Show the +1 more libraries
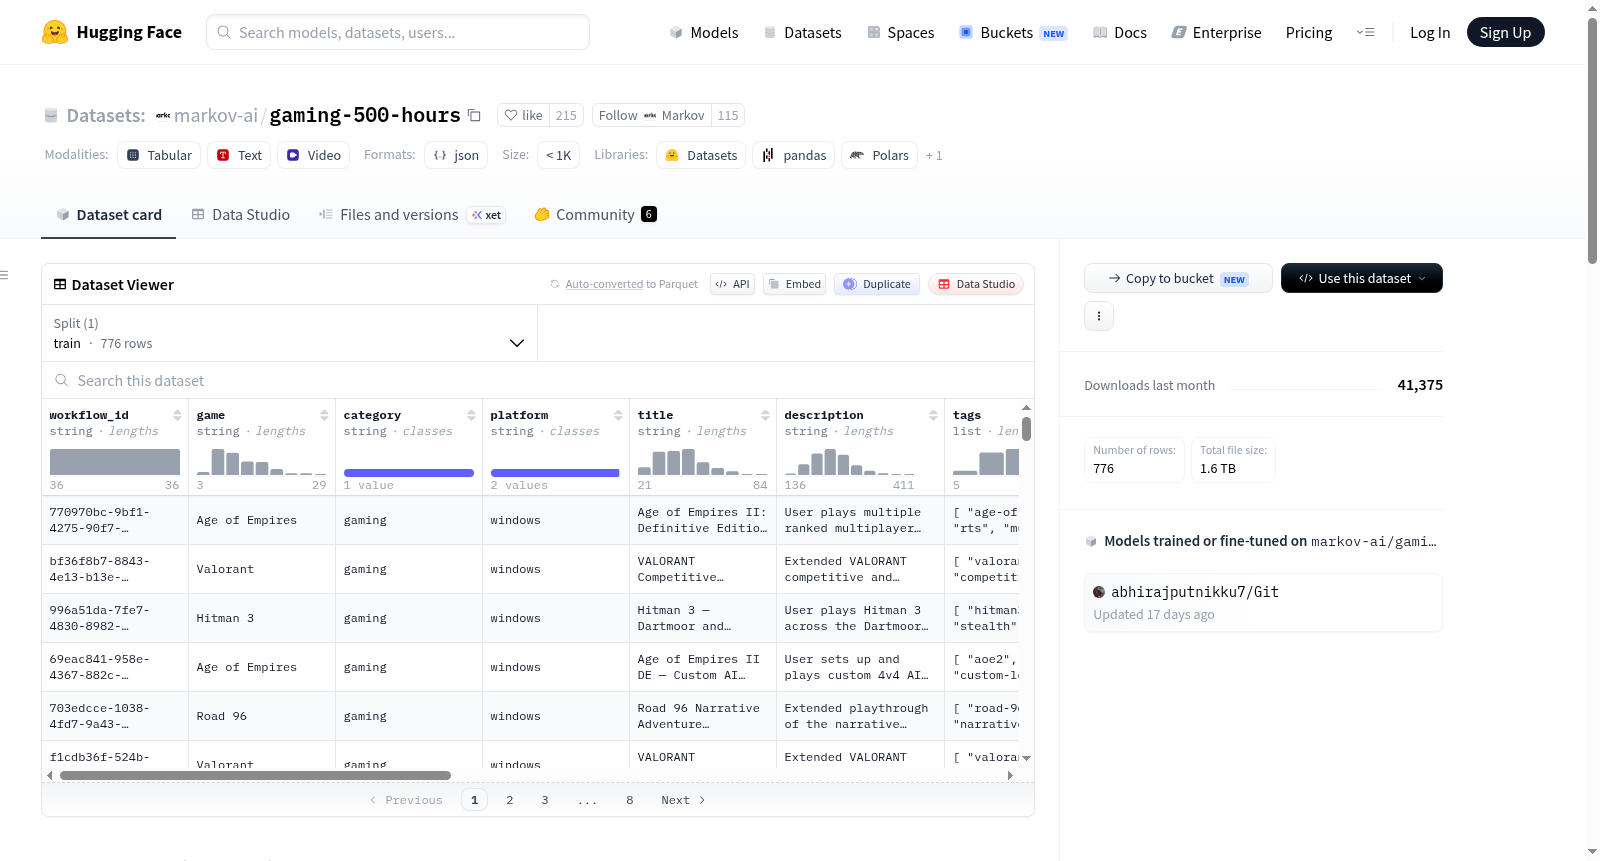This screenshot has width=1600, height=861. pos(934,155)
